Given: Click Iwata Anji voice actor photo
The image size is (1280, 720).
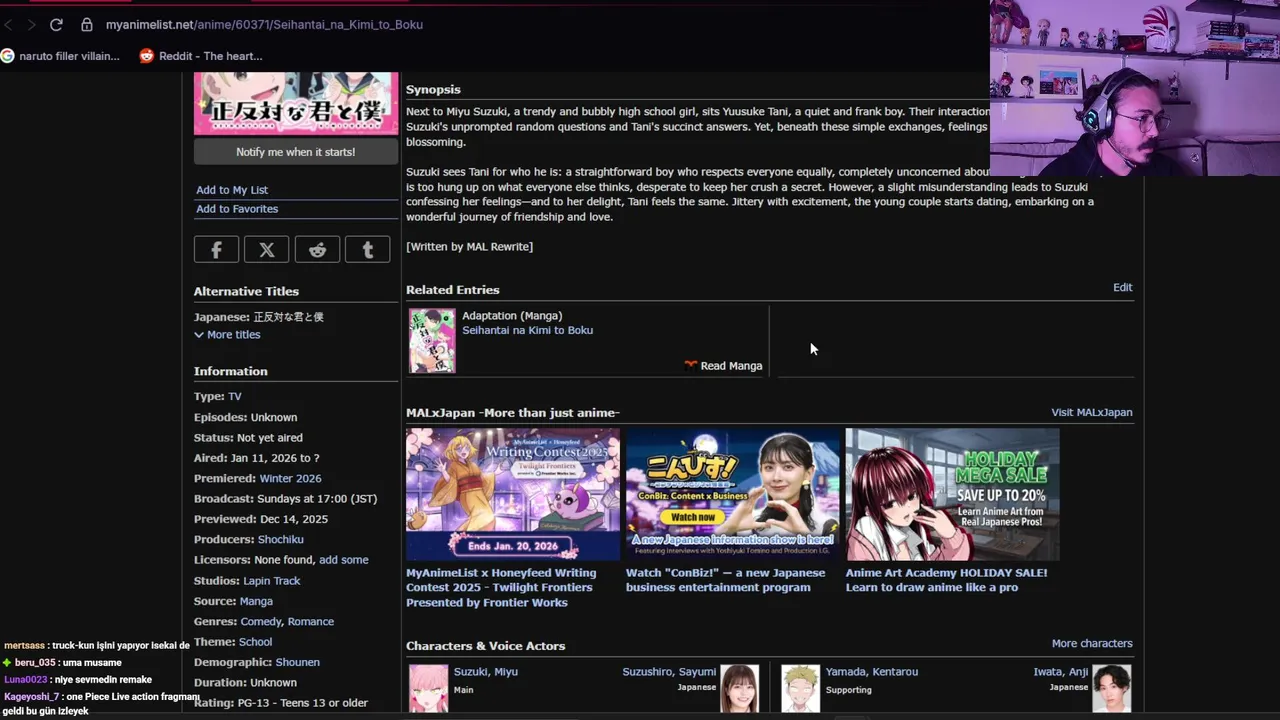Looking at the screenshot, I should [1112, 689].
